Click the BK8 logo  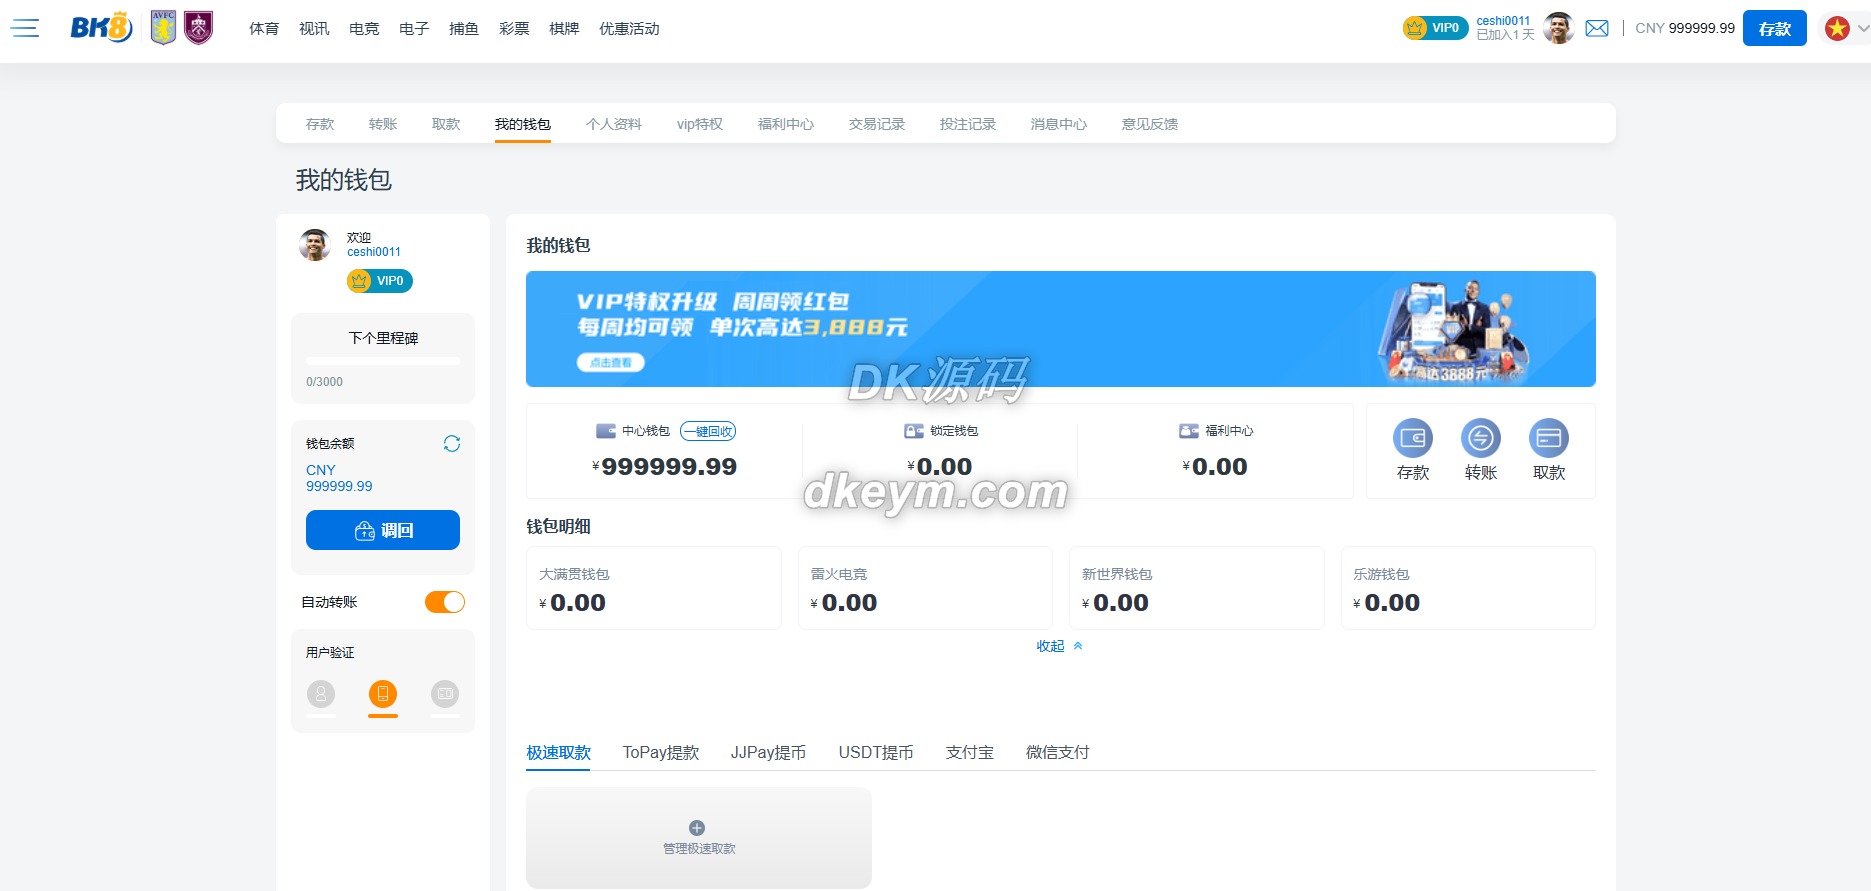(101, 28)
